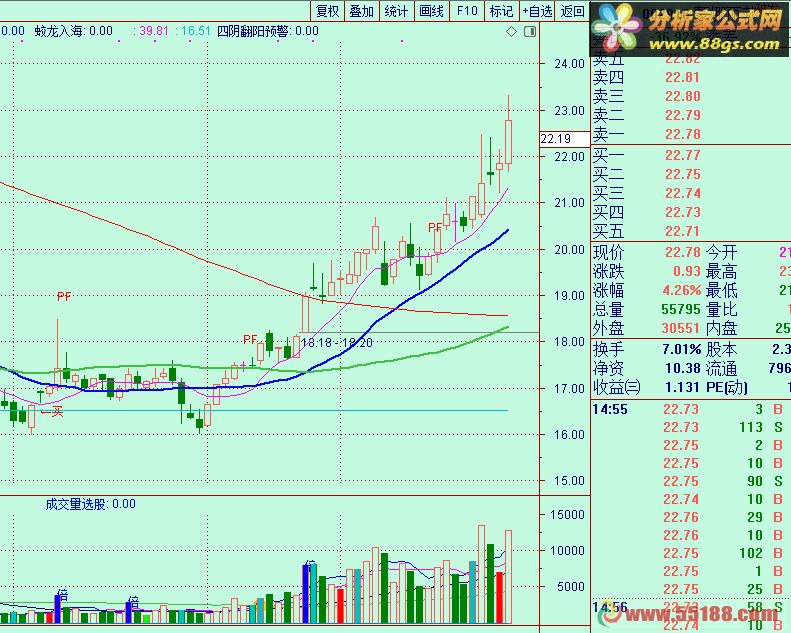
Task: Click the 最低 lowest price label
Action: [x=721, y=291]
